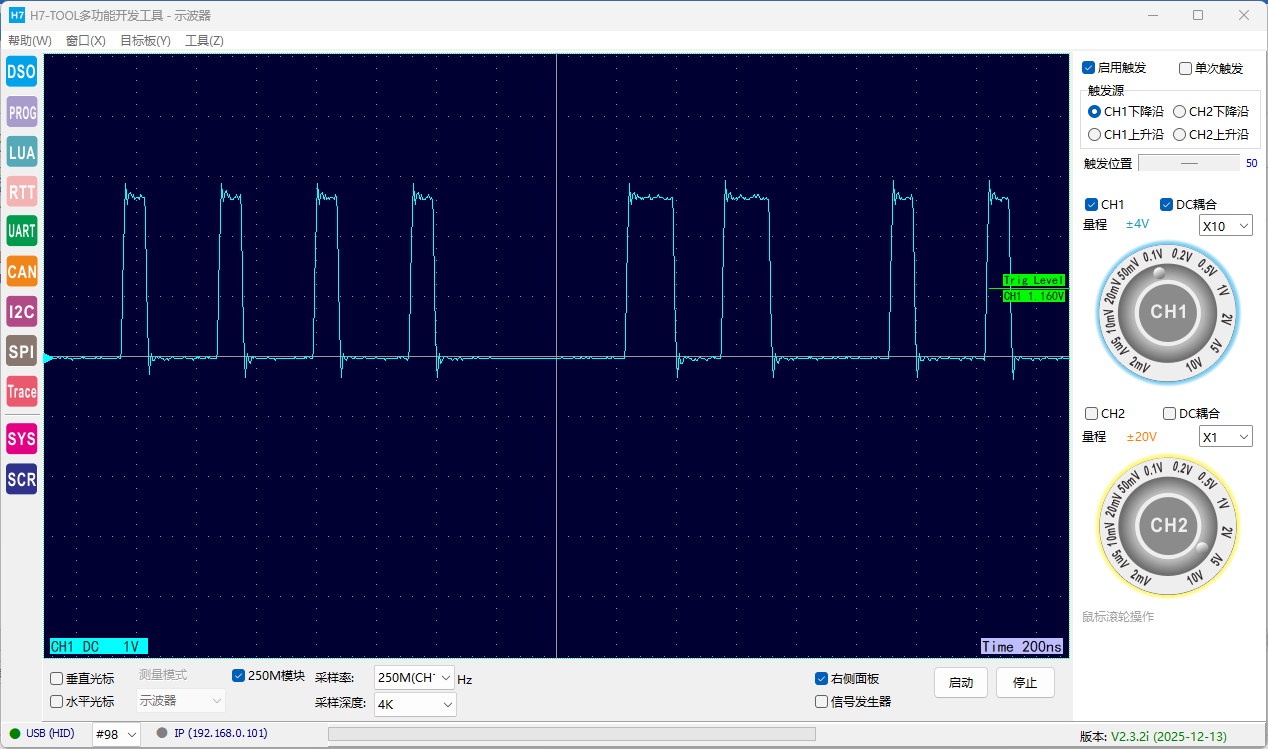The image size is (1268, 749).
Task: Open 采样深度 4K depth dropdown
Action: coord(415,704)
